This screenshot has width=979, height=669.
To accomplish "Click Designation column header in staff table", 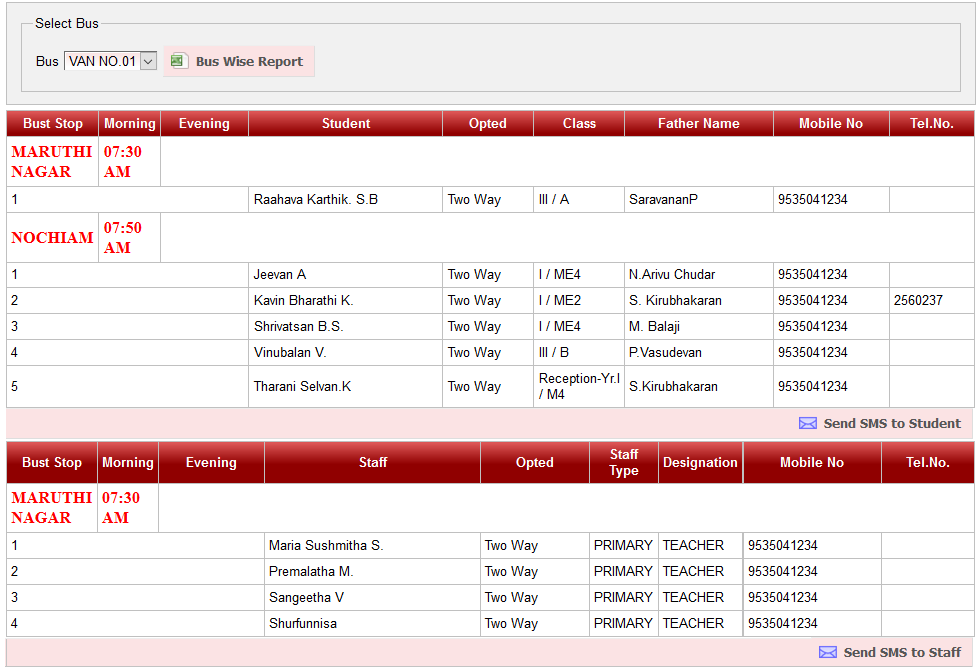I will [x=700, y=462].
